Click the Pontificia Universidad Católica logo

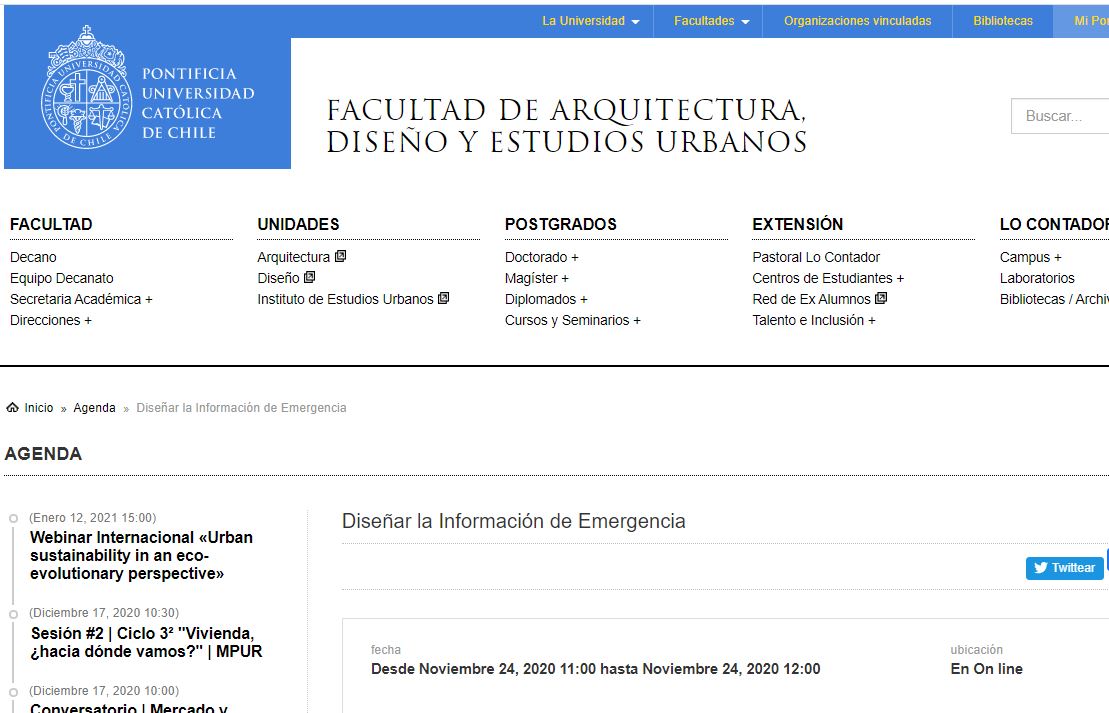coord(147,88)
